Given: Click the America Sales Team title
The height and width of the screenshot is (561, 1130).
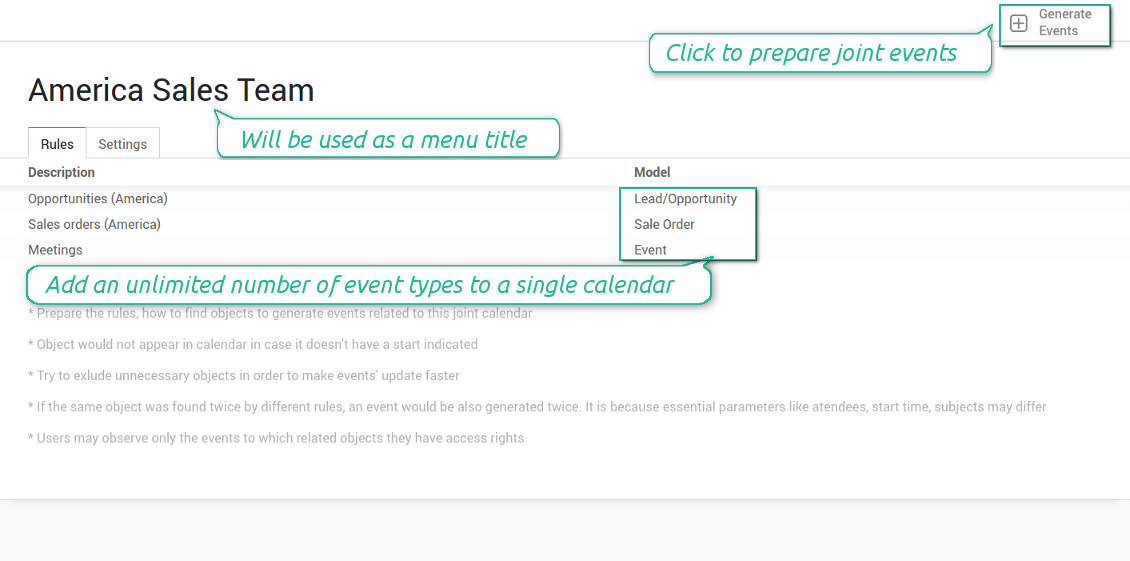Looking at the screenshot, I should coord(171,91).
